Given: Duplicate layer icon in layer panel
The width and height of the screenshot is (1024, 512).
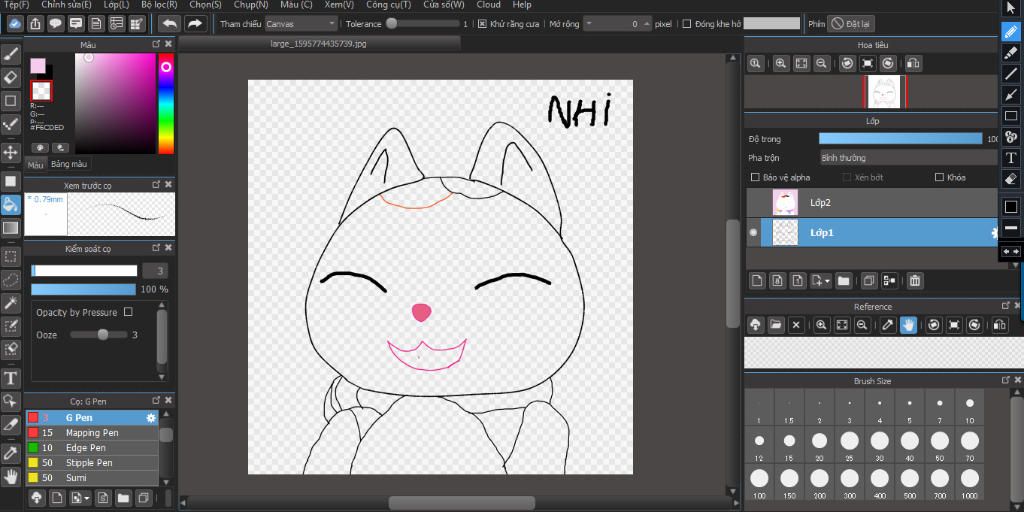Looking at the screenshot, I should pyautogui.click(x=869, y=281).
